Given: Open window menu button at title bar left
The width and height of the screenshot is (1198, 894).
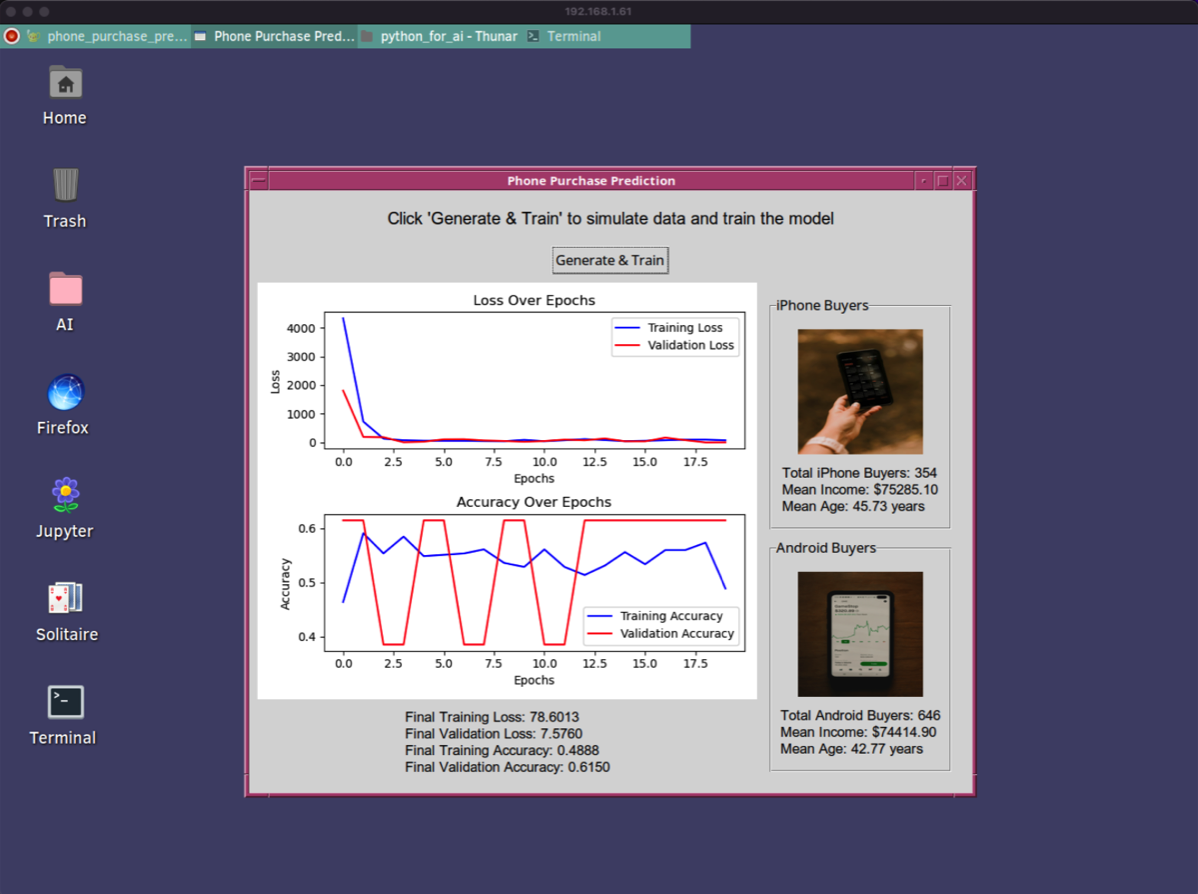Looking at the screenshot, I should (259, 181).
